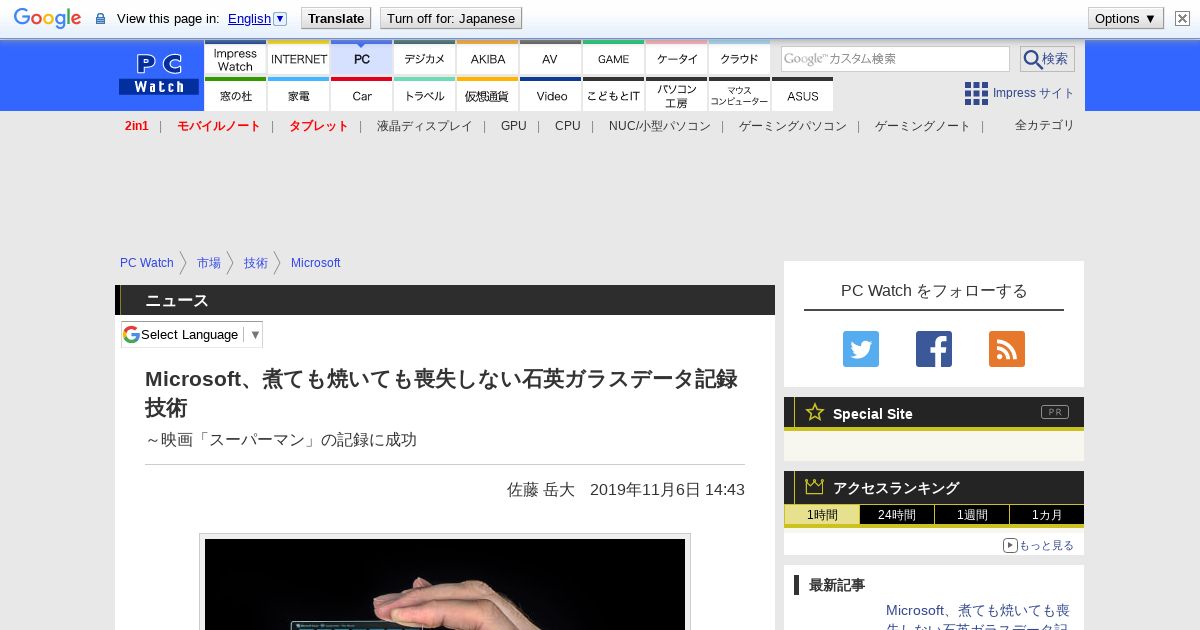Click the 検索 search button
Viewport: 1200px width, 630px height.
[1047, 59]
